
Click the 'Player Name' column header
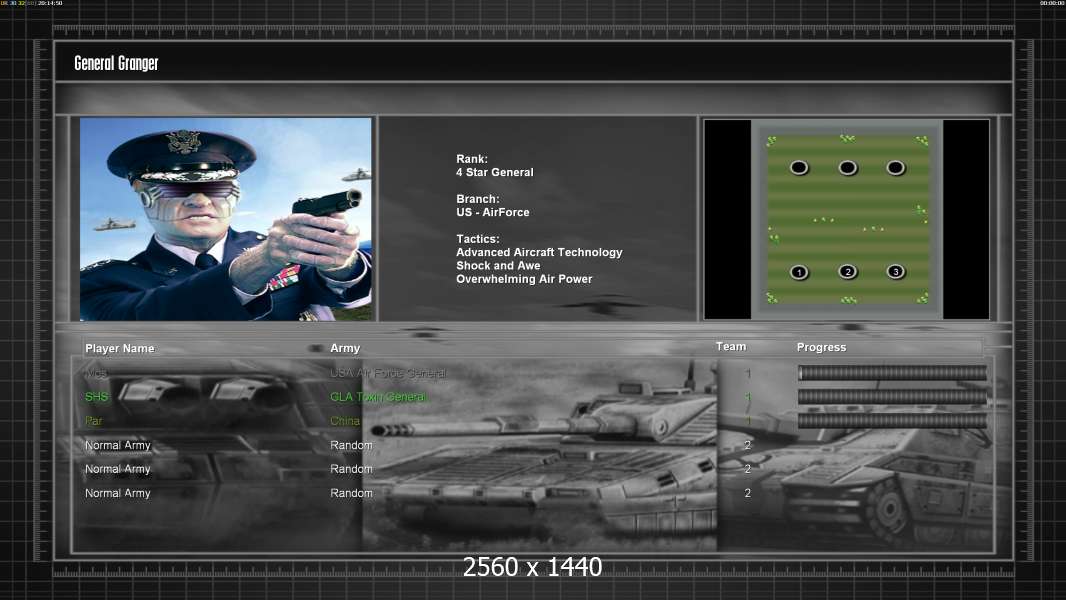(x=120, y=349)
